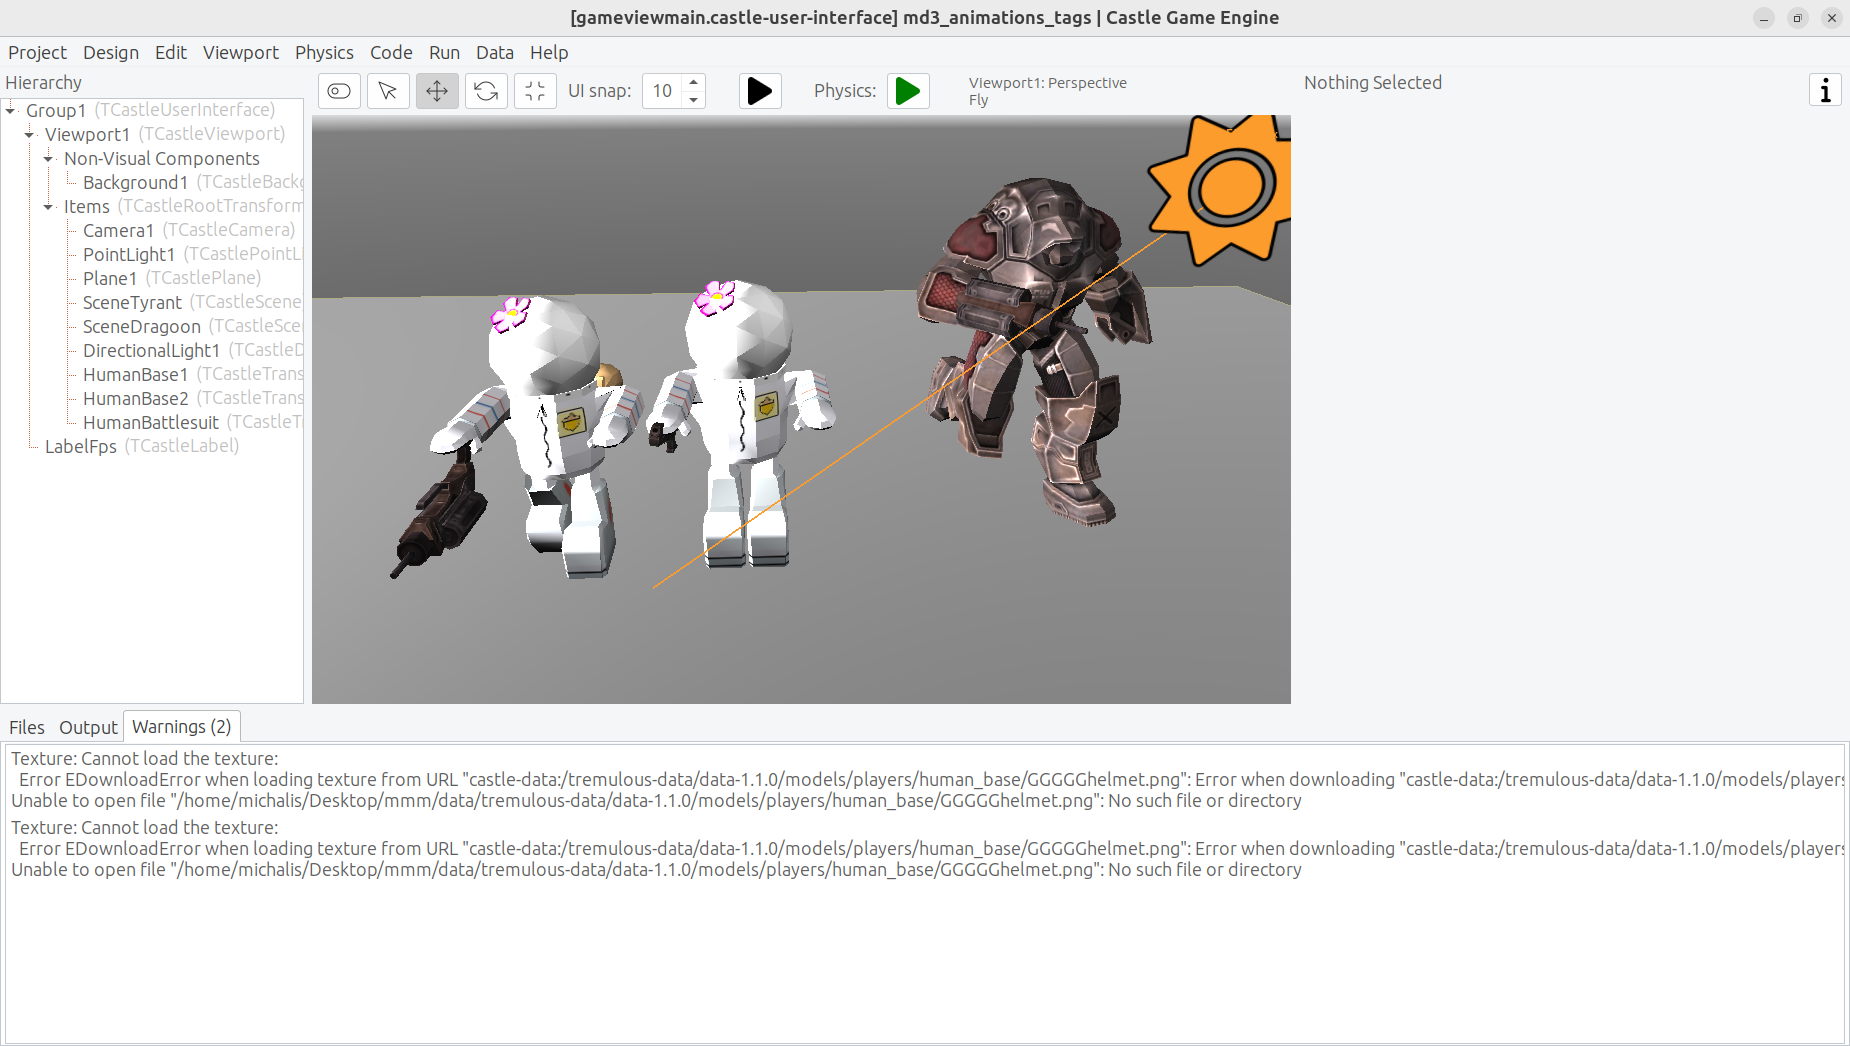Select Plane1 in the hierarchy
The image size is (1850, 1046).
click(x=110, y=278)
